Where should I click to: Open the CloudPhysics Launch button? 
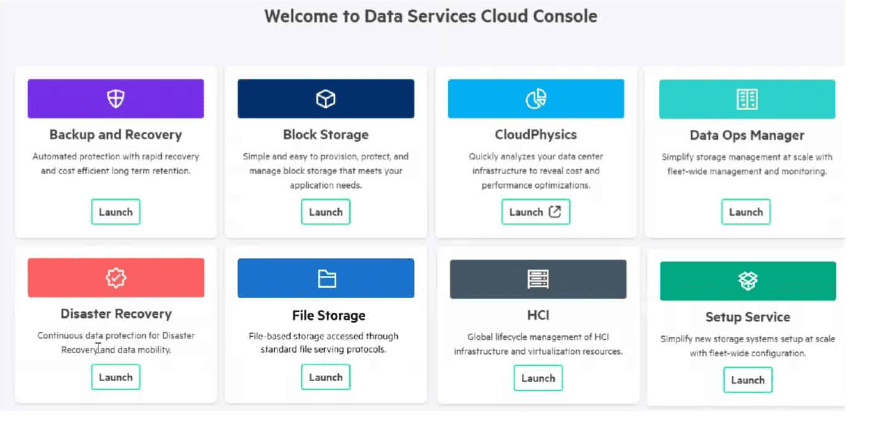tap(536, 212)
